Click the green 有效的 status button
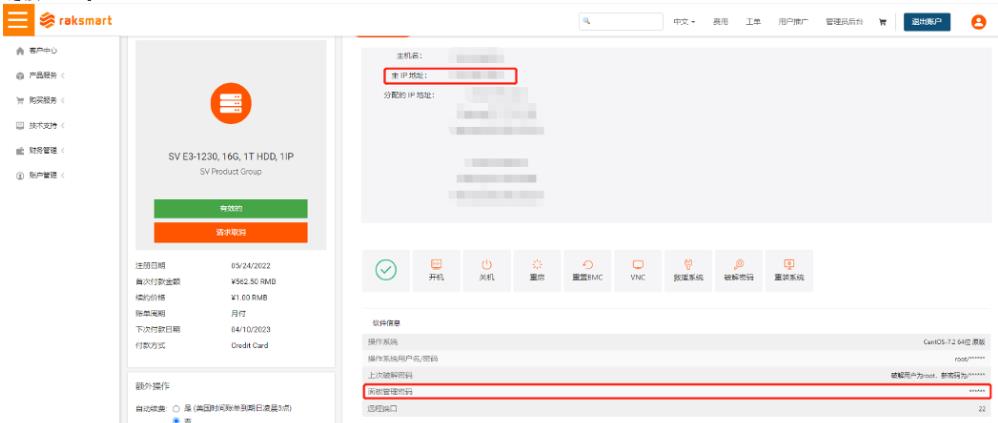 click(x=230, y=209)
